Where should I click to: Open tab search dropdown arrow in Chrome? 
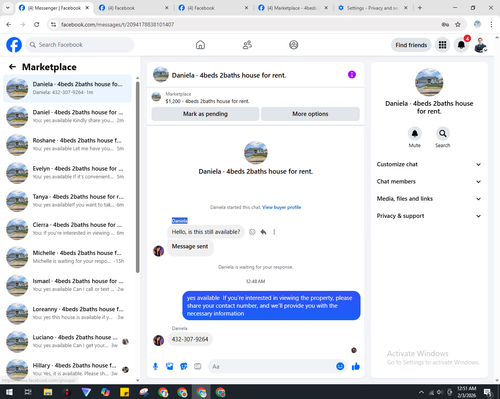tap(7, 8)
